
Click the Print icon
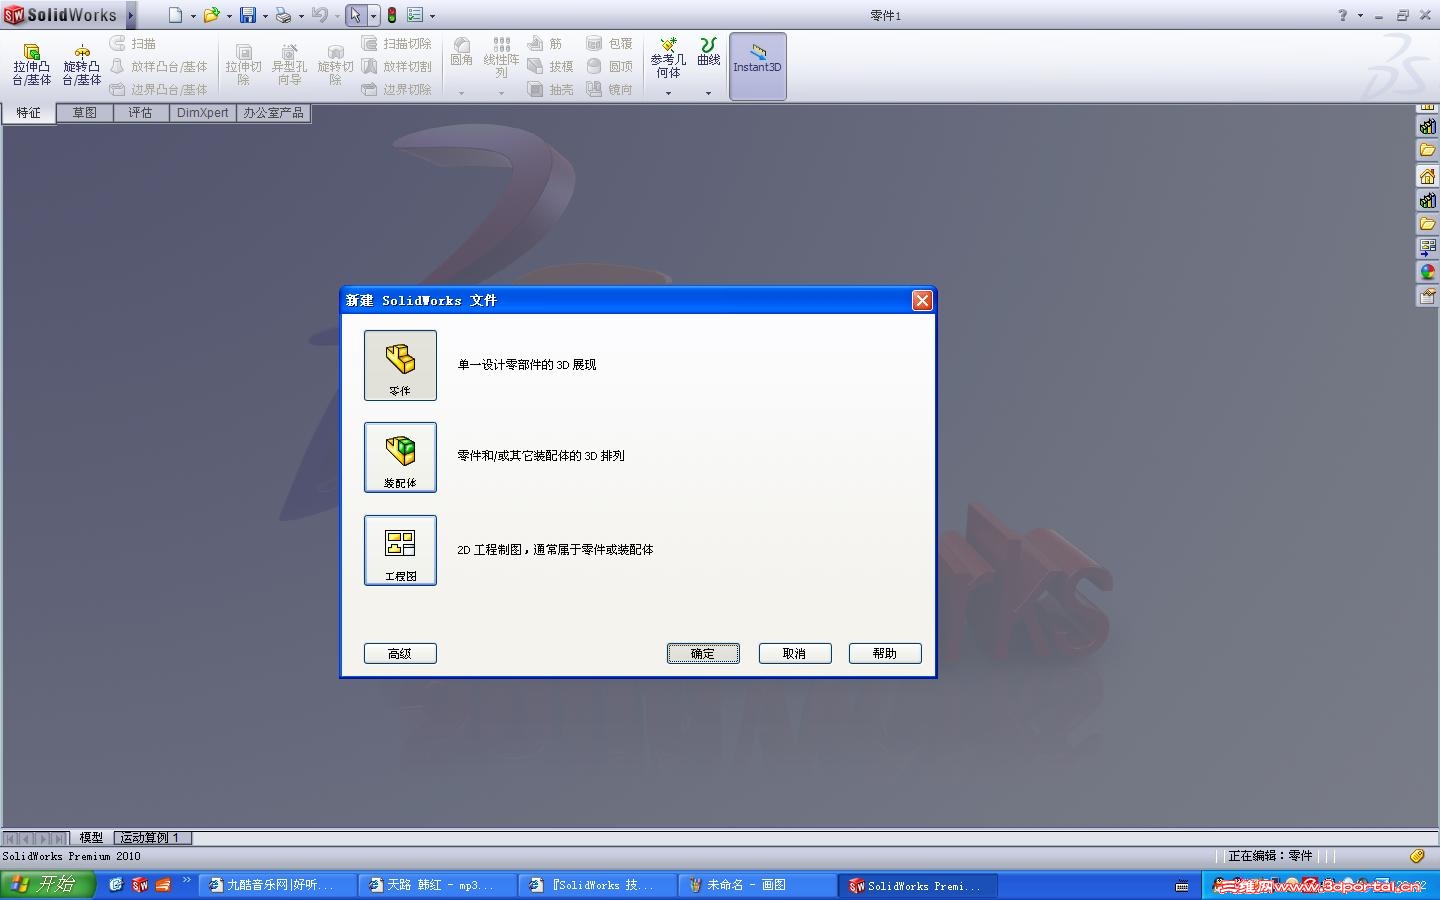(x=283, y=15)
